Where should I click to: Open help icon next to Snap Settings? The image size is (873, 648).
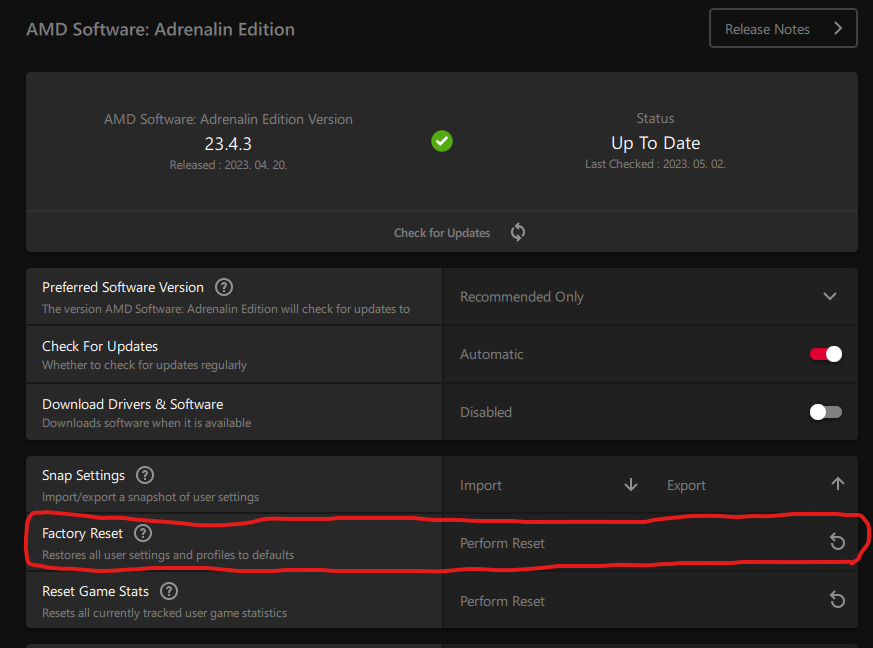(x=145, y=475)
